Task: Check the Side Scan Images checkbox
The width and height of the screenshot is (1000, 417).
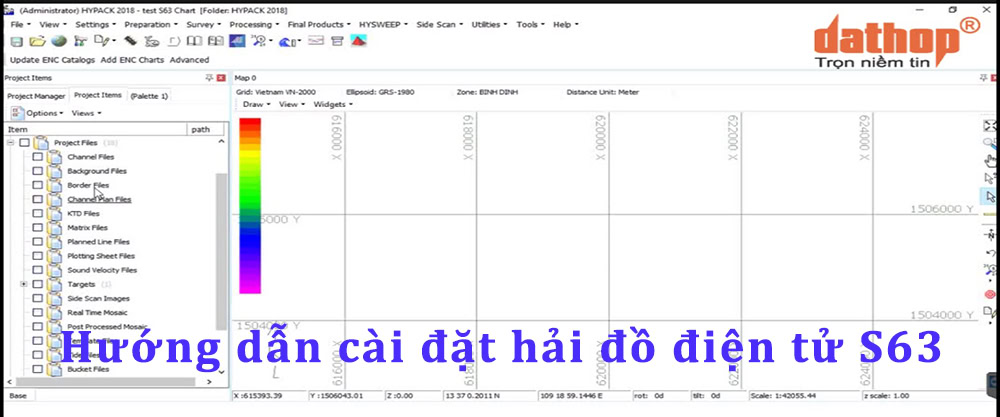Action: pos(38,298)
